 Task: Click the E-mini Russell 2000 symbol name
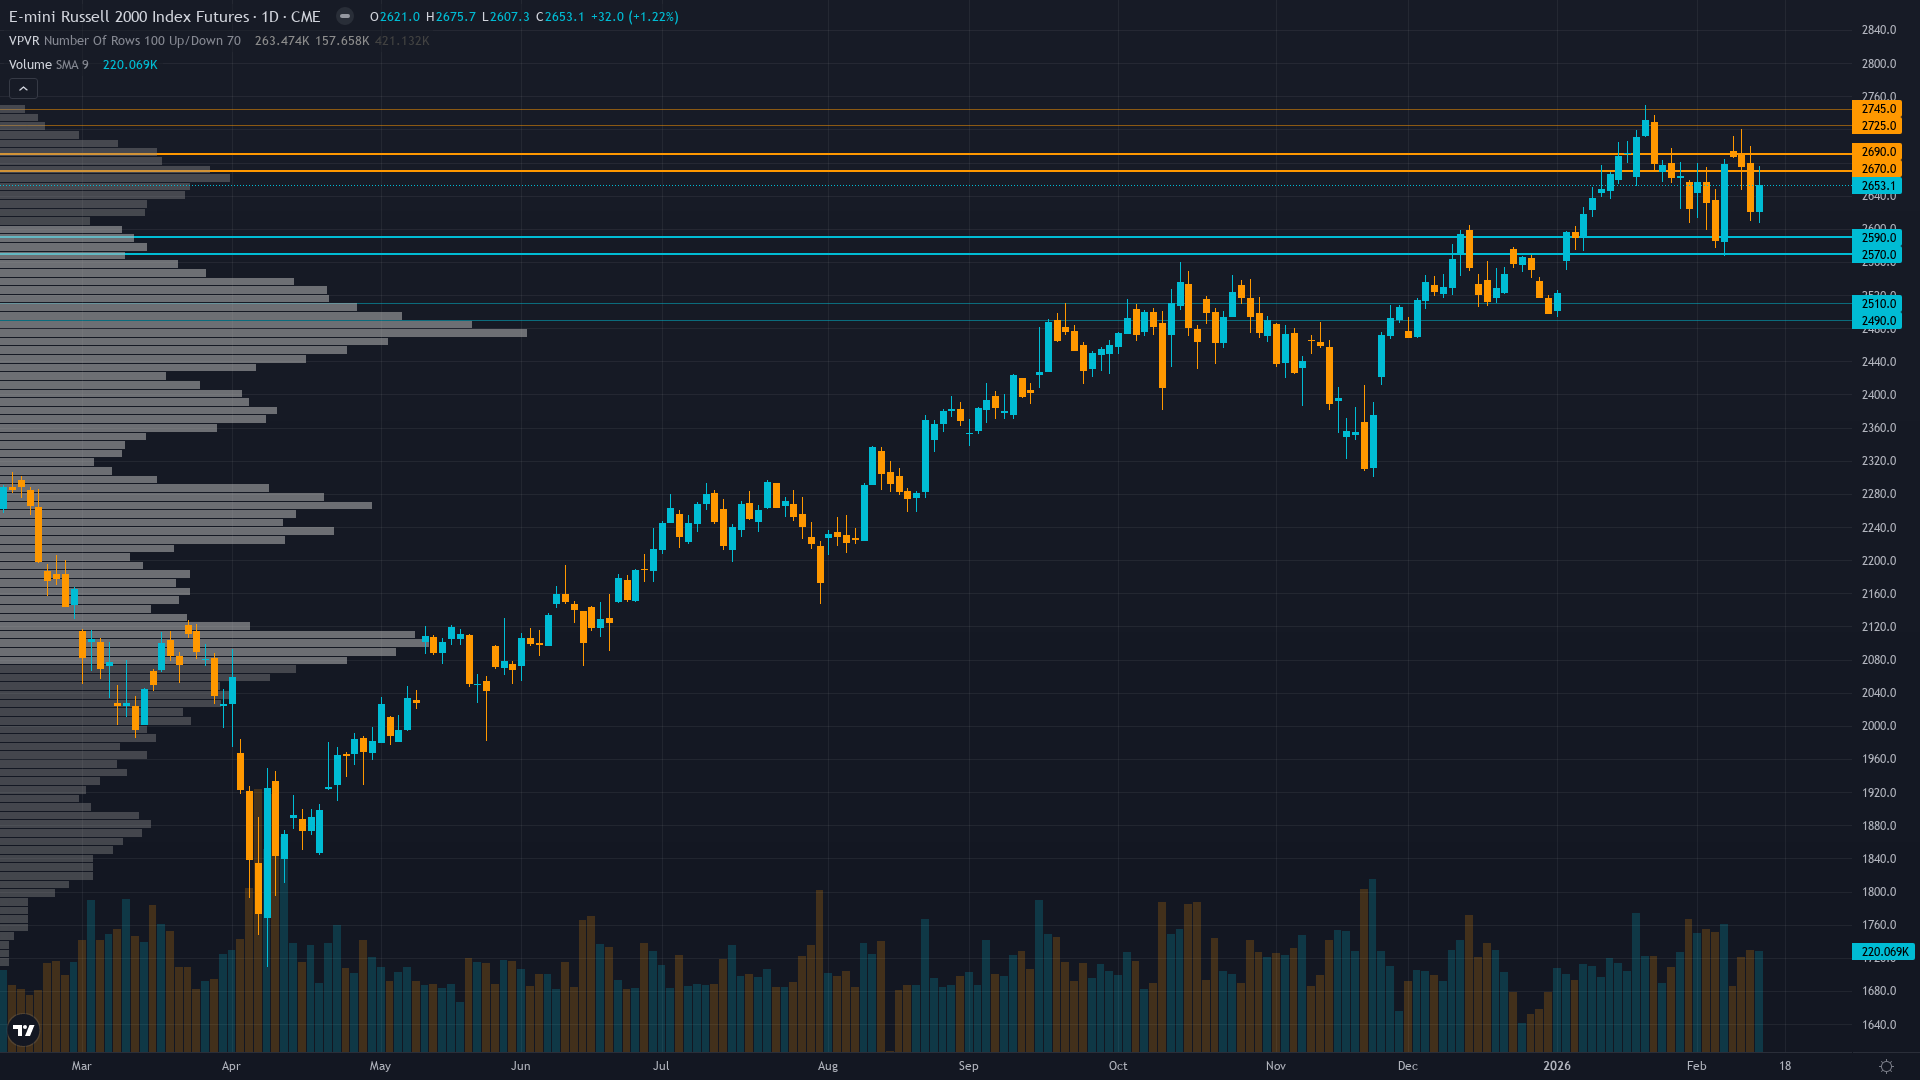[x=130, y=16]
